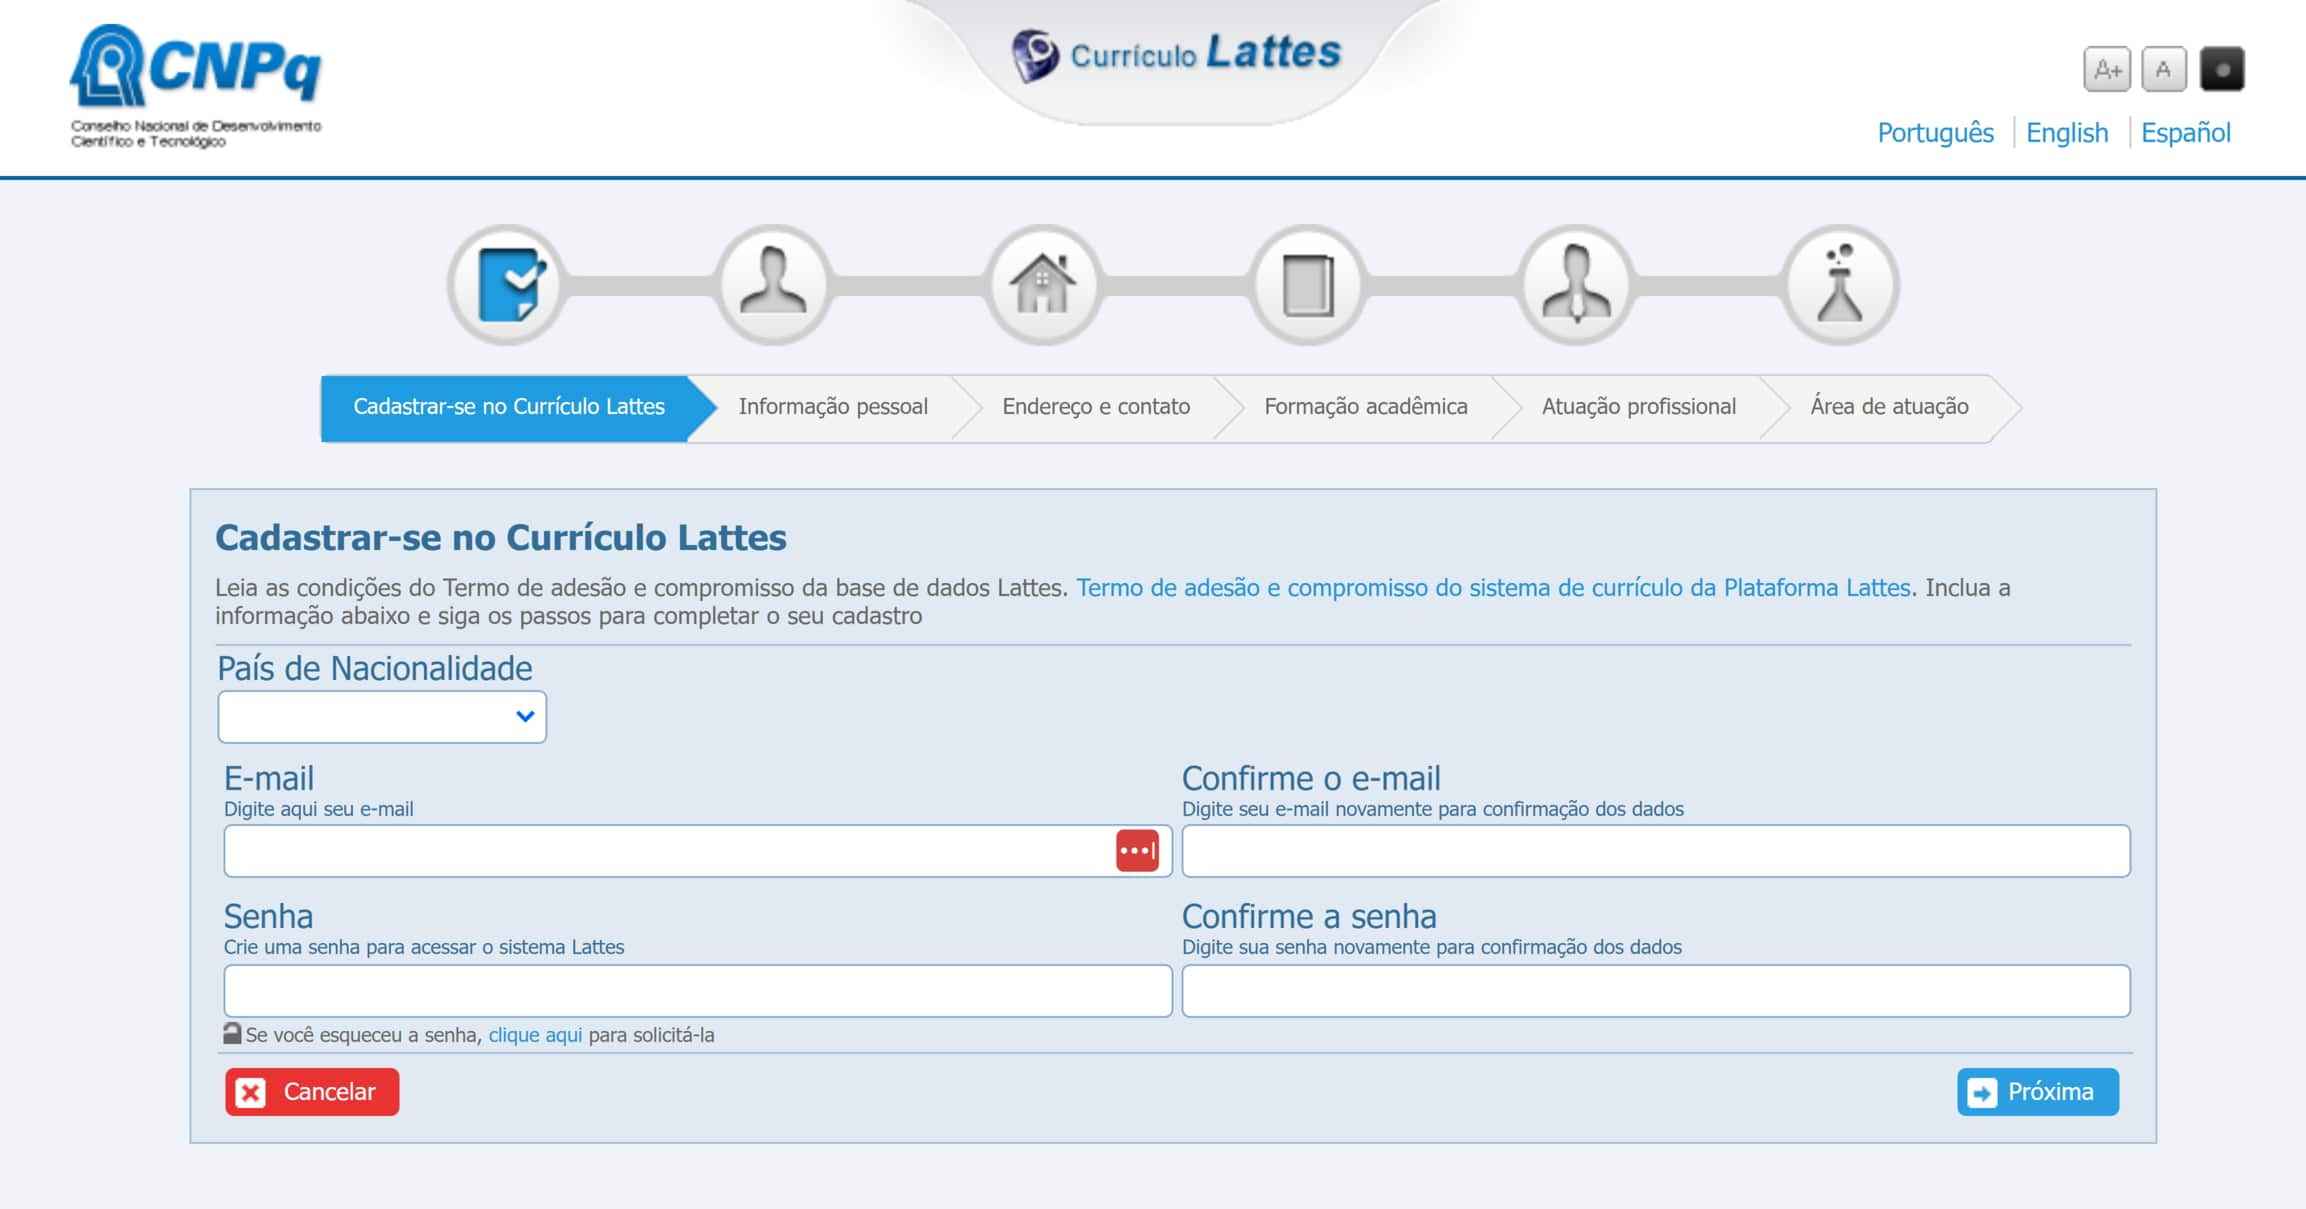The image size is (2306, 1209).
Task: Select Endereço e contato step tab
Action: pyautogui.click(x=1096, y=407)
